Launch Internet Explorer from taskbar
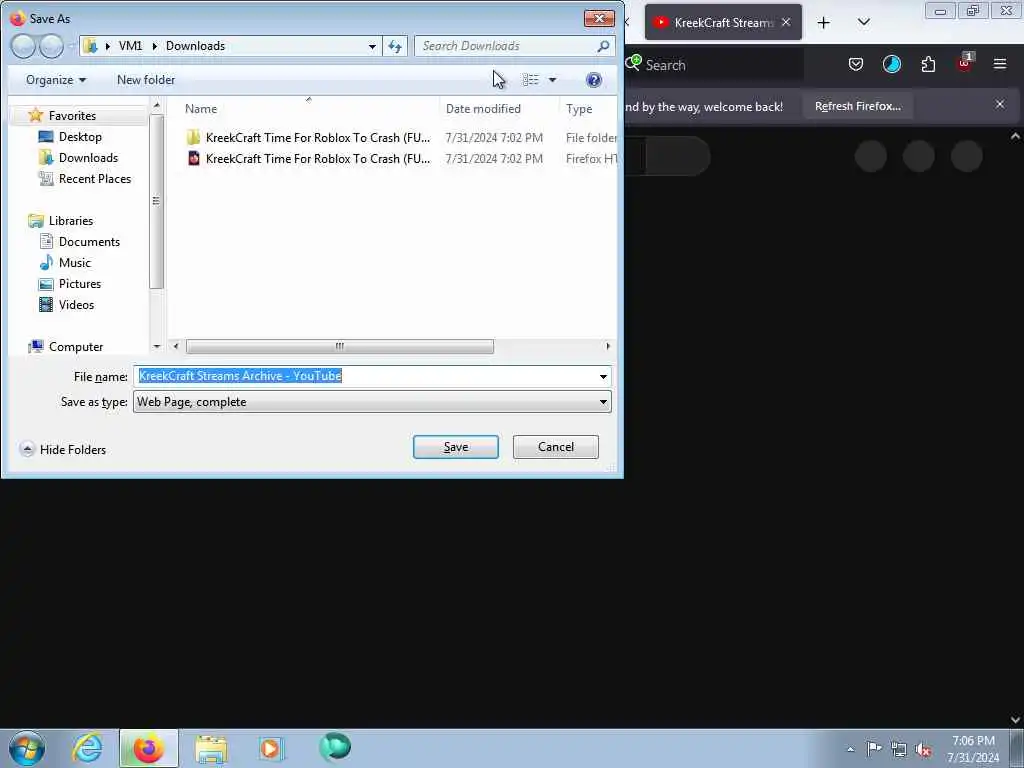Image resolution: width=1024 pixels, height=768 pixels. (x=88, y=748)
